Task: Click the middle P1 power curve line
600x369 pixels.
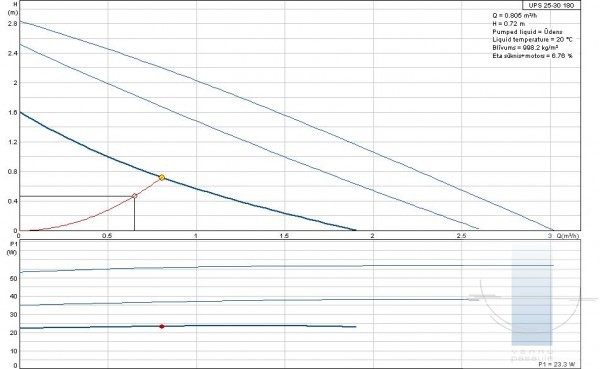Action: tap(249, 301)
